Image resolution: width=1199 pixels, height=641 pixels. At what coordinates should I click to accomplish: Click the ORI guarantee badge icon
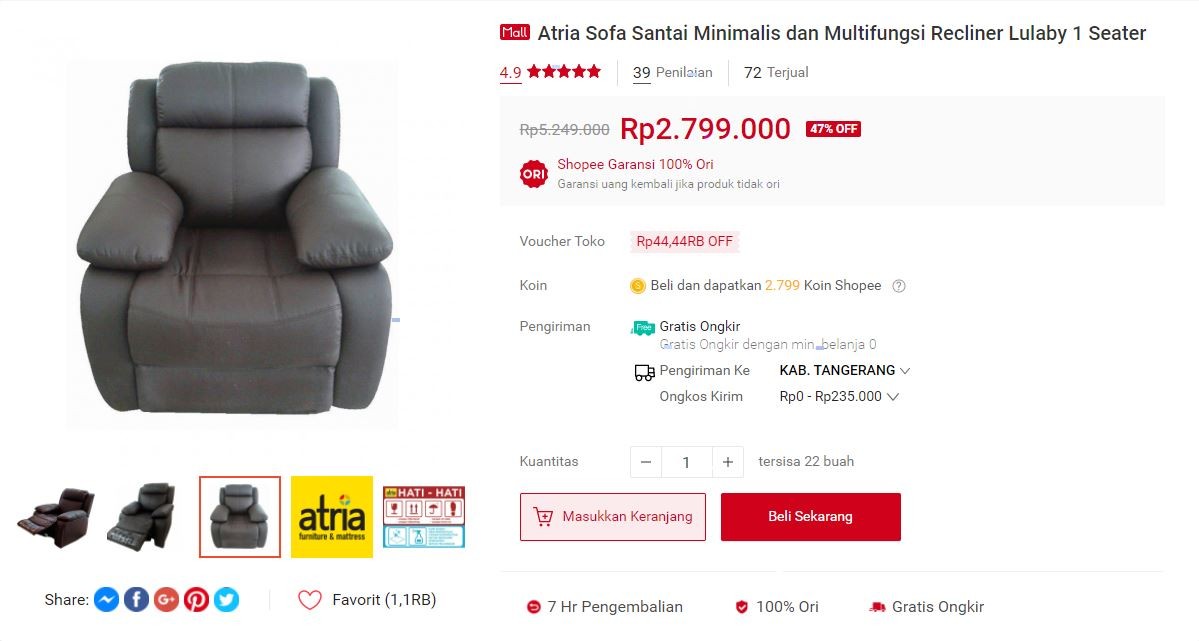(x=534, y=174)
